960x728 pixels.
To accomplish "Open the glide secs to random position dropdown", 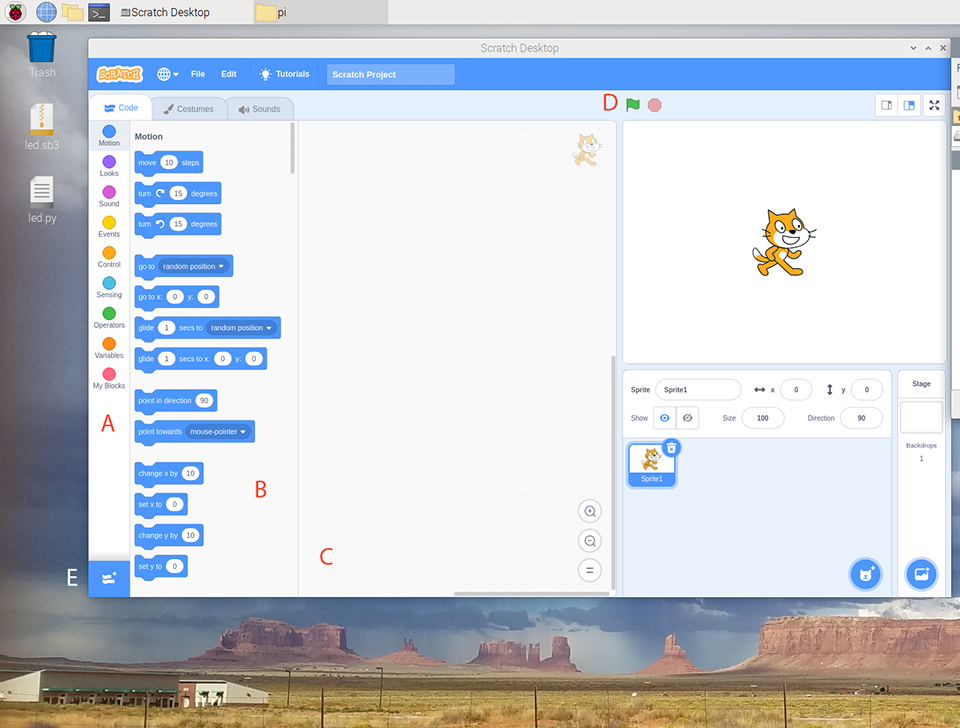I will tap(241, 328).
